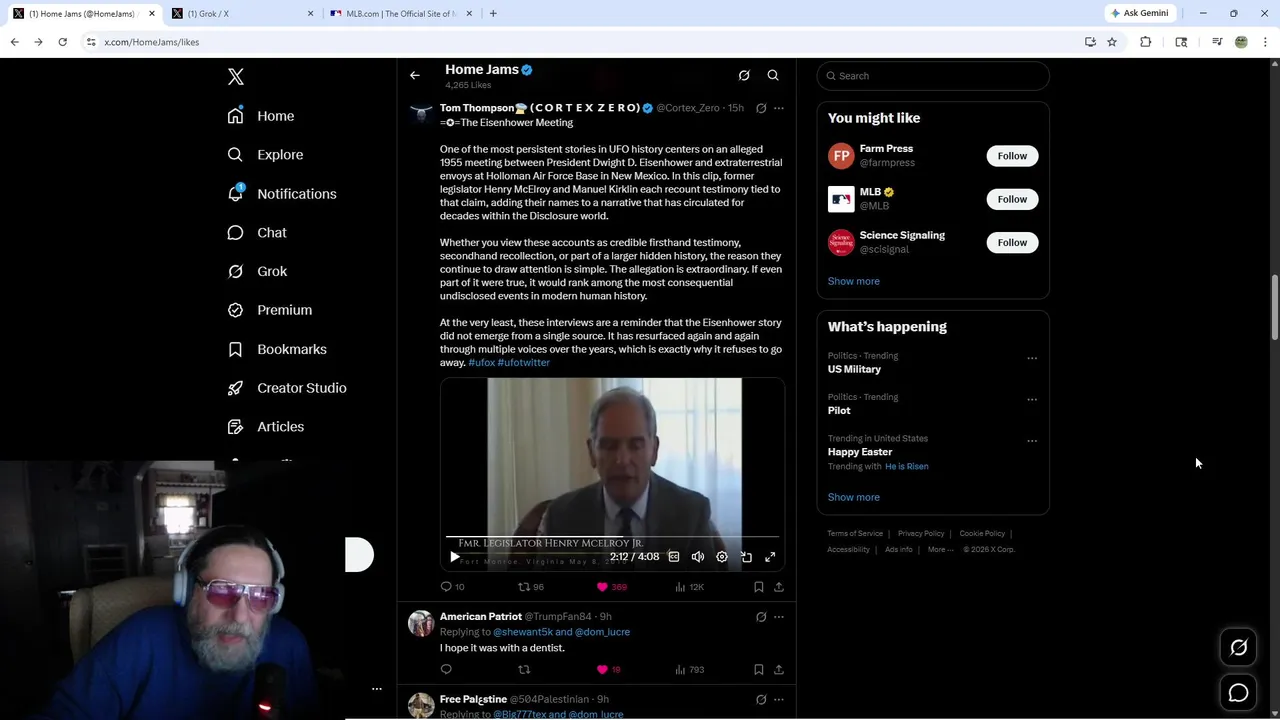
Task: Open floating messages chat button
Action: (1238, 693)
